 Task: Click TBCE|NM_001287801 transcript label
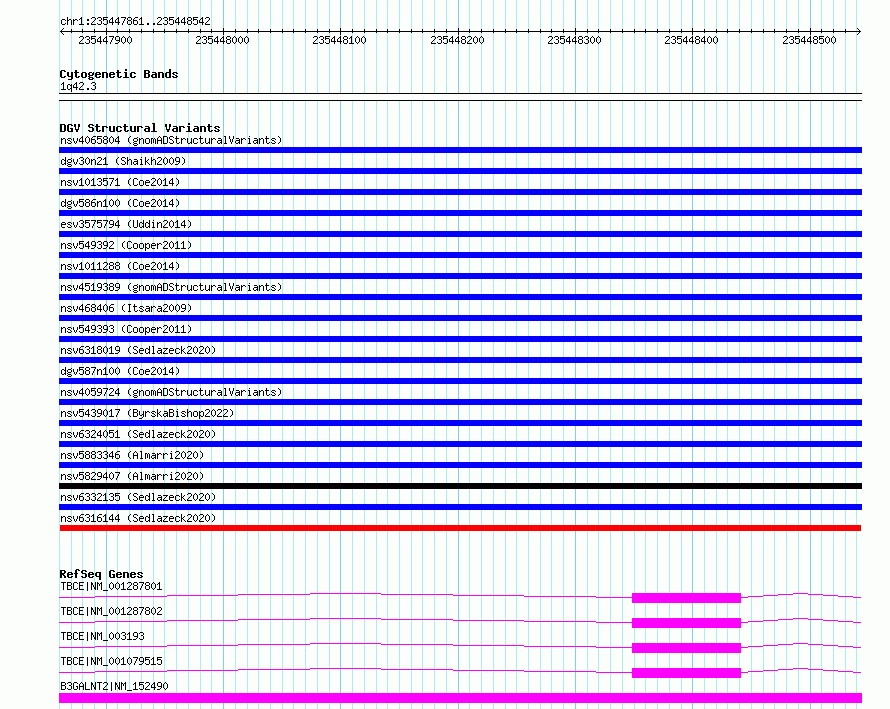point(111,586)
